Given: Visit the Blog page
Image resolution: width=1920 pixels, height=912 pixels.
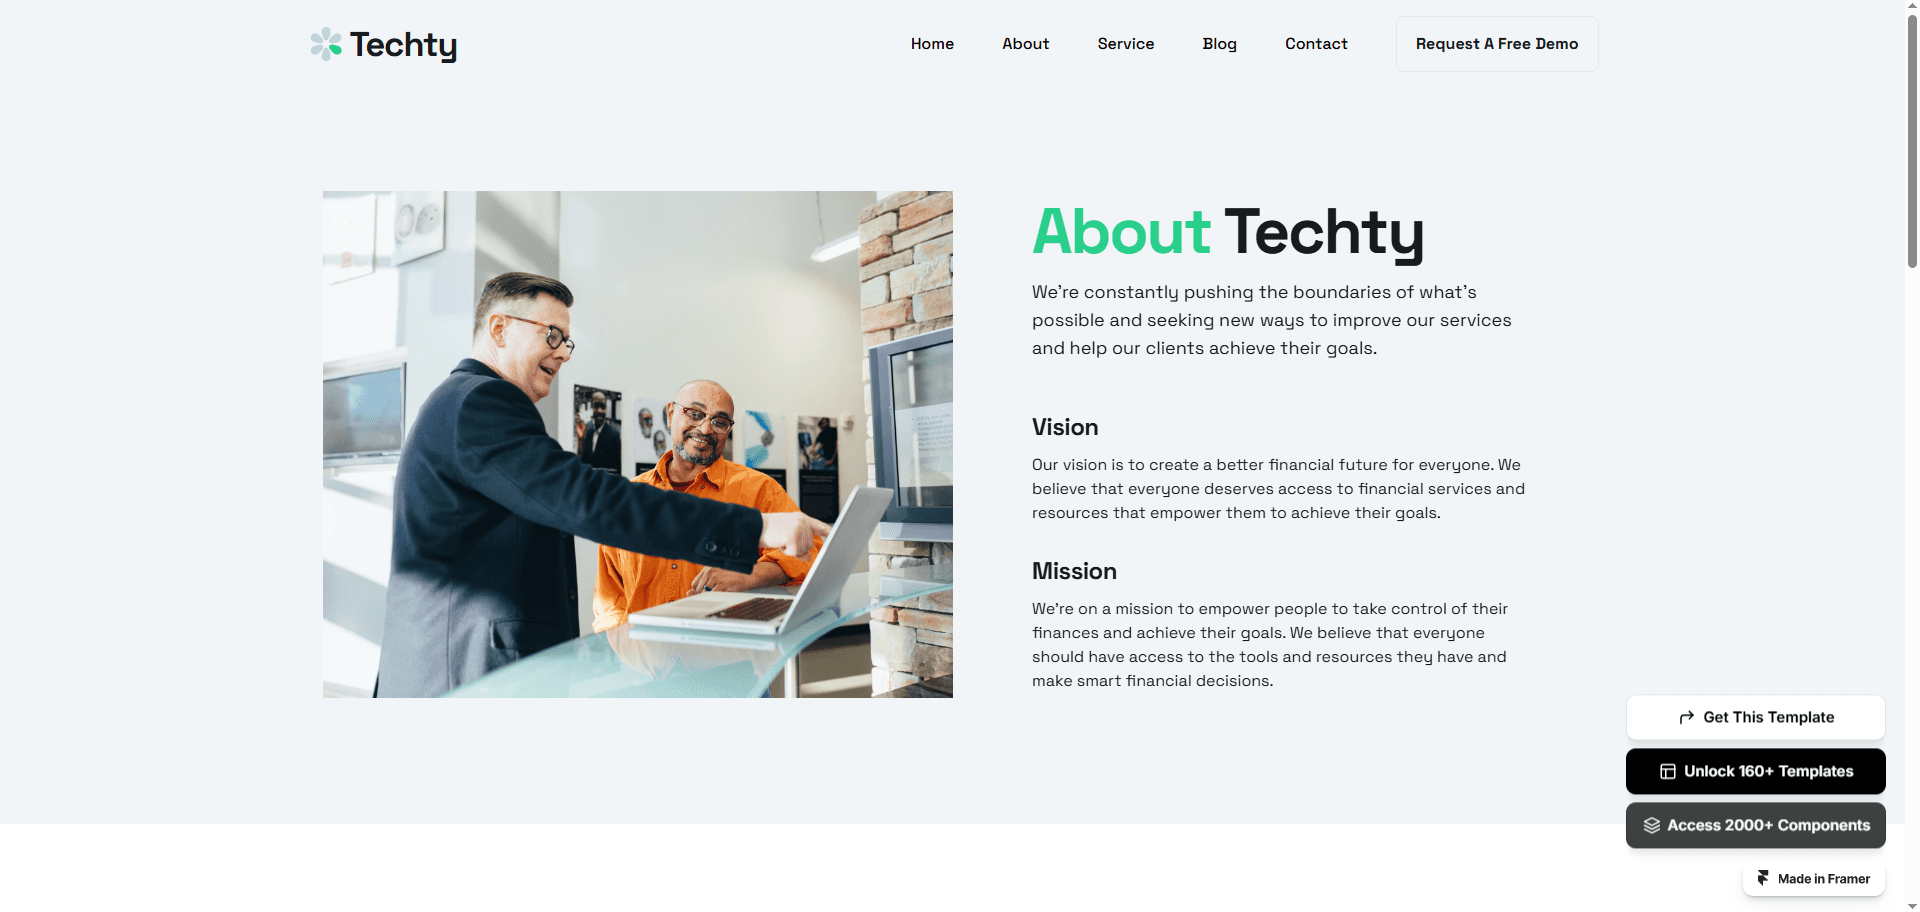Looking at the screenshot, I should [1219, 44].
